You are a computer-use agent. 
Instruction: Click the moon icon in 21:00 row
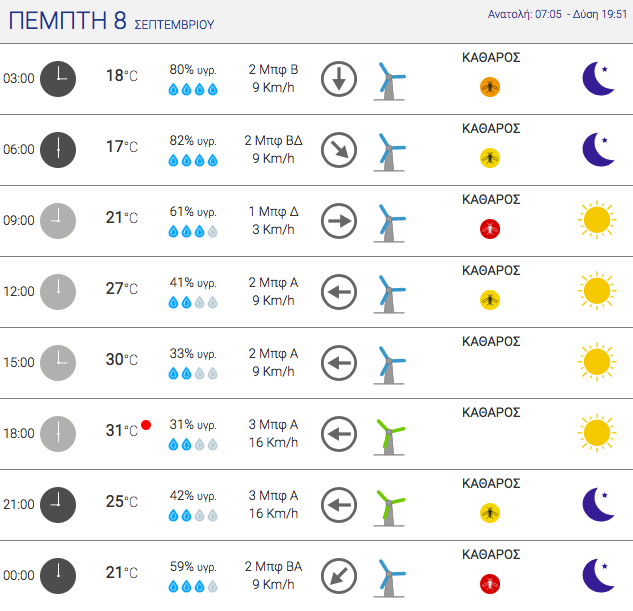tap(598, 504)
